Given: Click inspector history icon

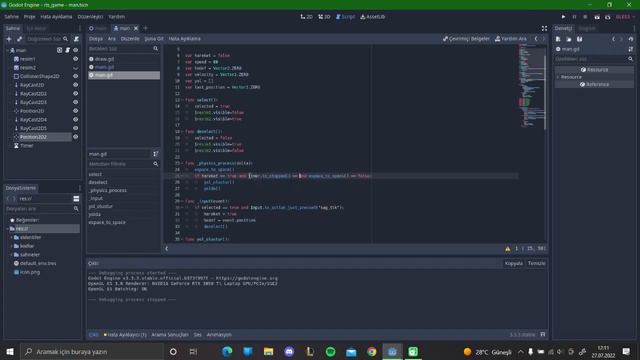Looking at the screenshot, I should click(x=631, y=39).
